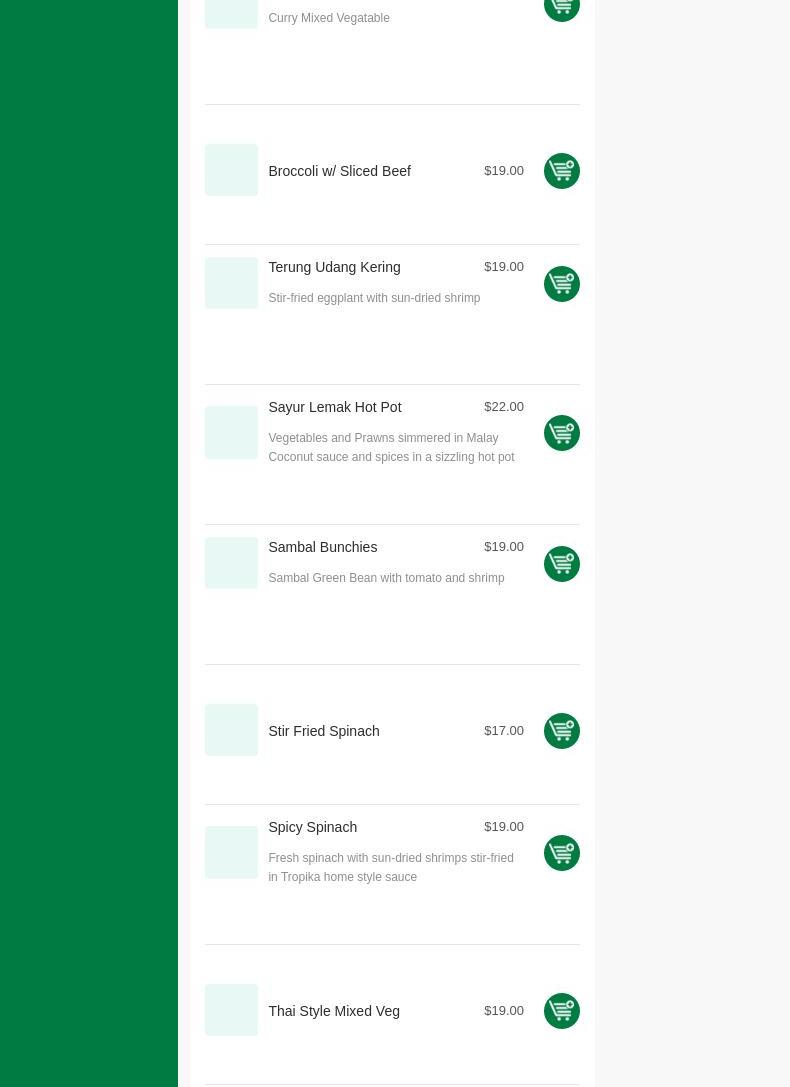Viewport: 790px width, 1087px height.
Task: View the Sayur Lemak Hot Pot image
Action: point(231,432)
